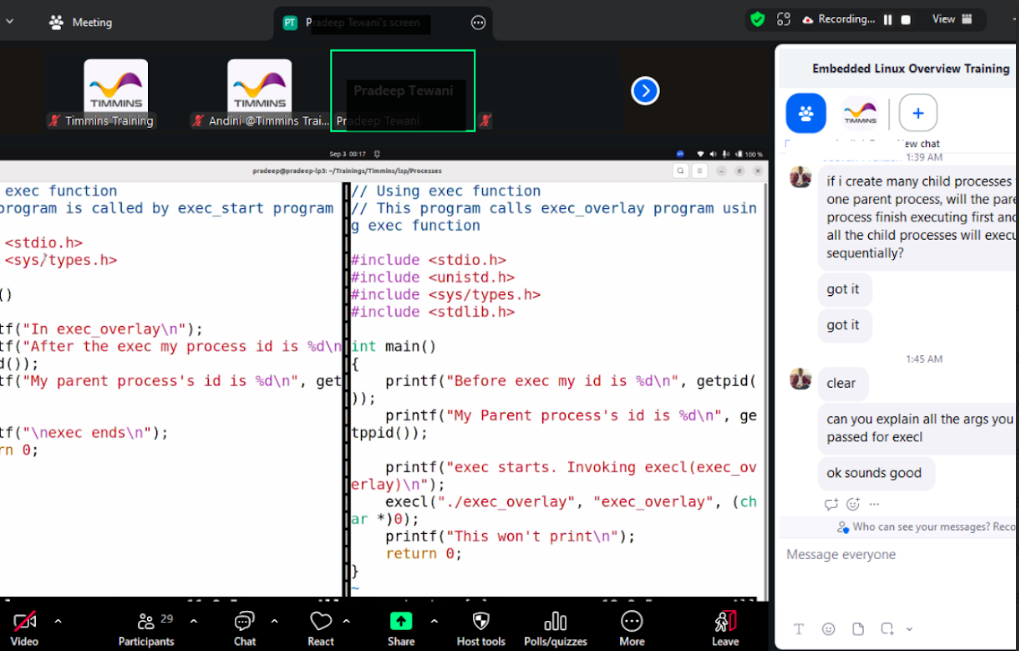Expand the arrow next to Participants
Viewport: 1019px width, 651px height.
pyautogui.click(x=193, y=621)
